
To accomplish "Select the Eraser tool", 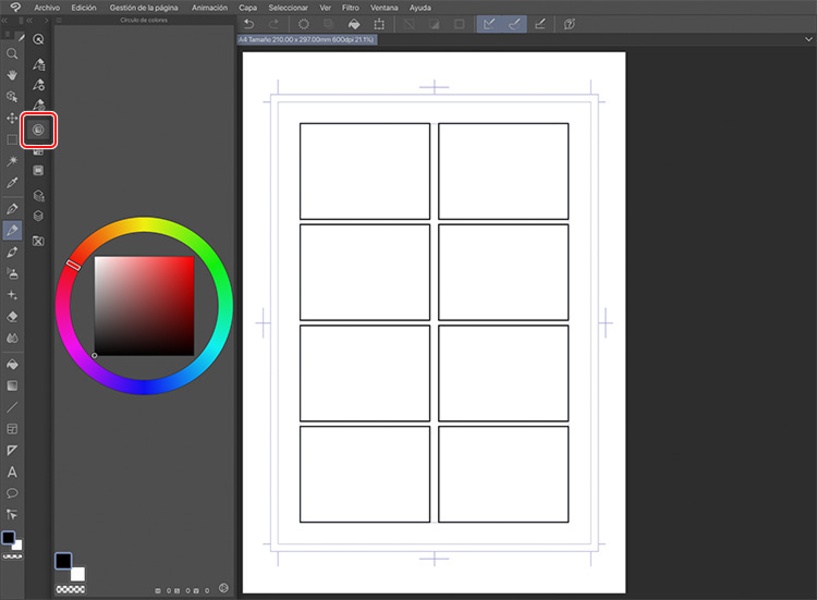I will tap(12, 316).
